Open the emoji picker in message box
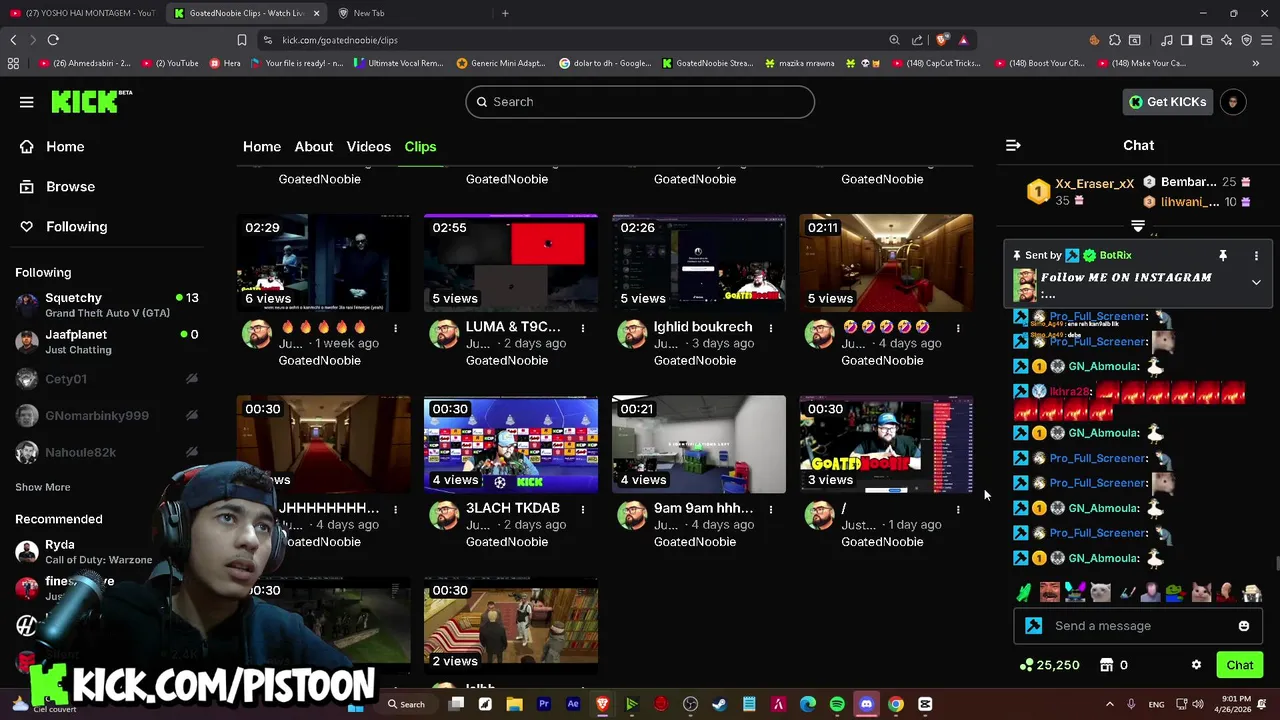This screenshot has height=720, width=1280. coord(1244,626)
